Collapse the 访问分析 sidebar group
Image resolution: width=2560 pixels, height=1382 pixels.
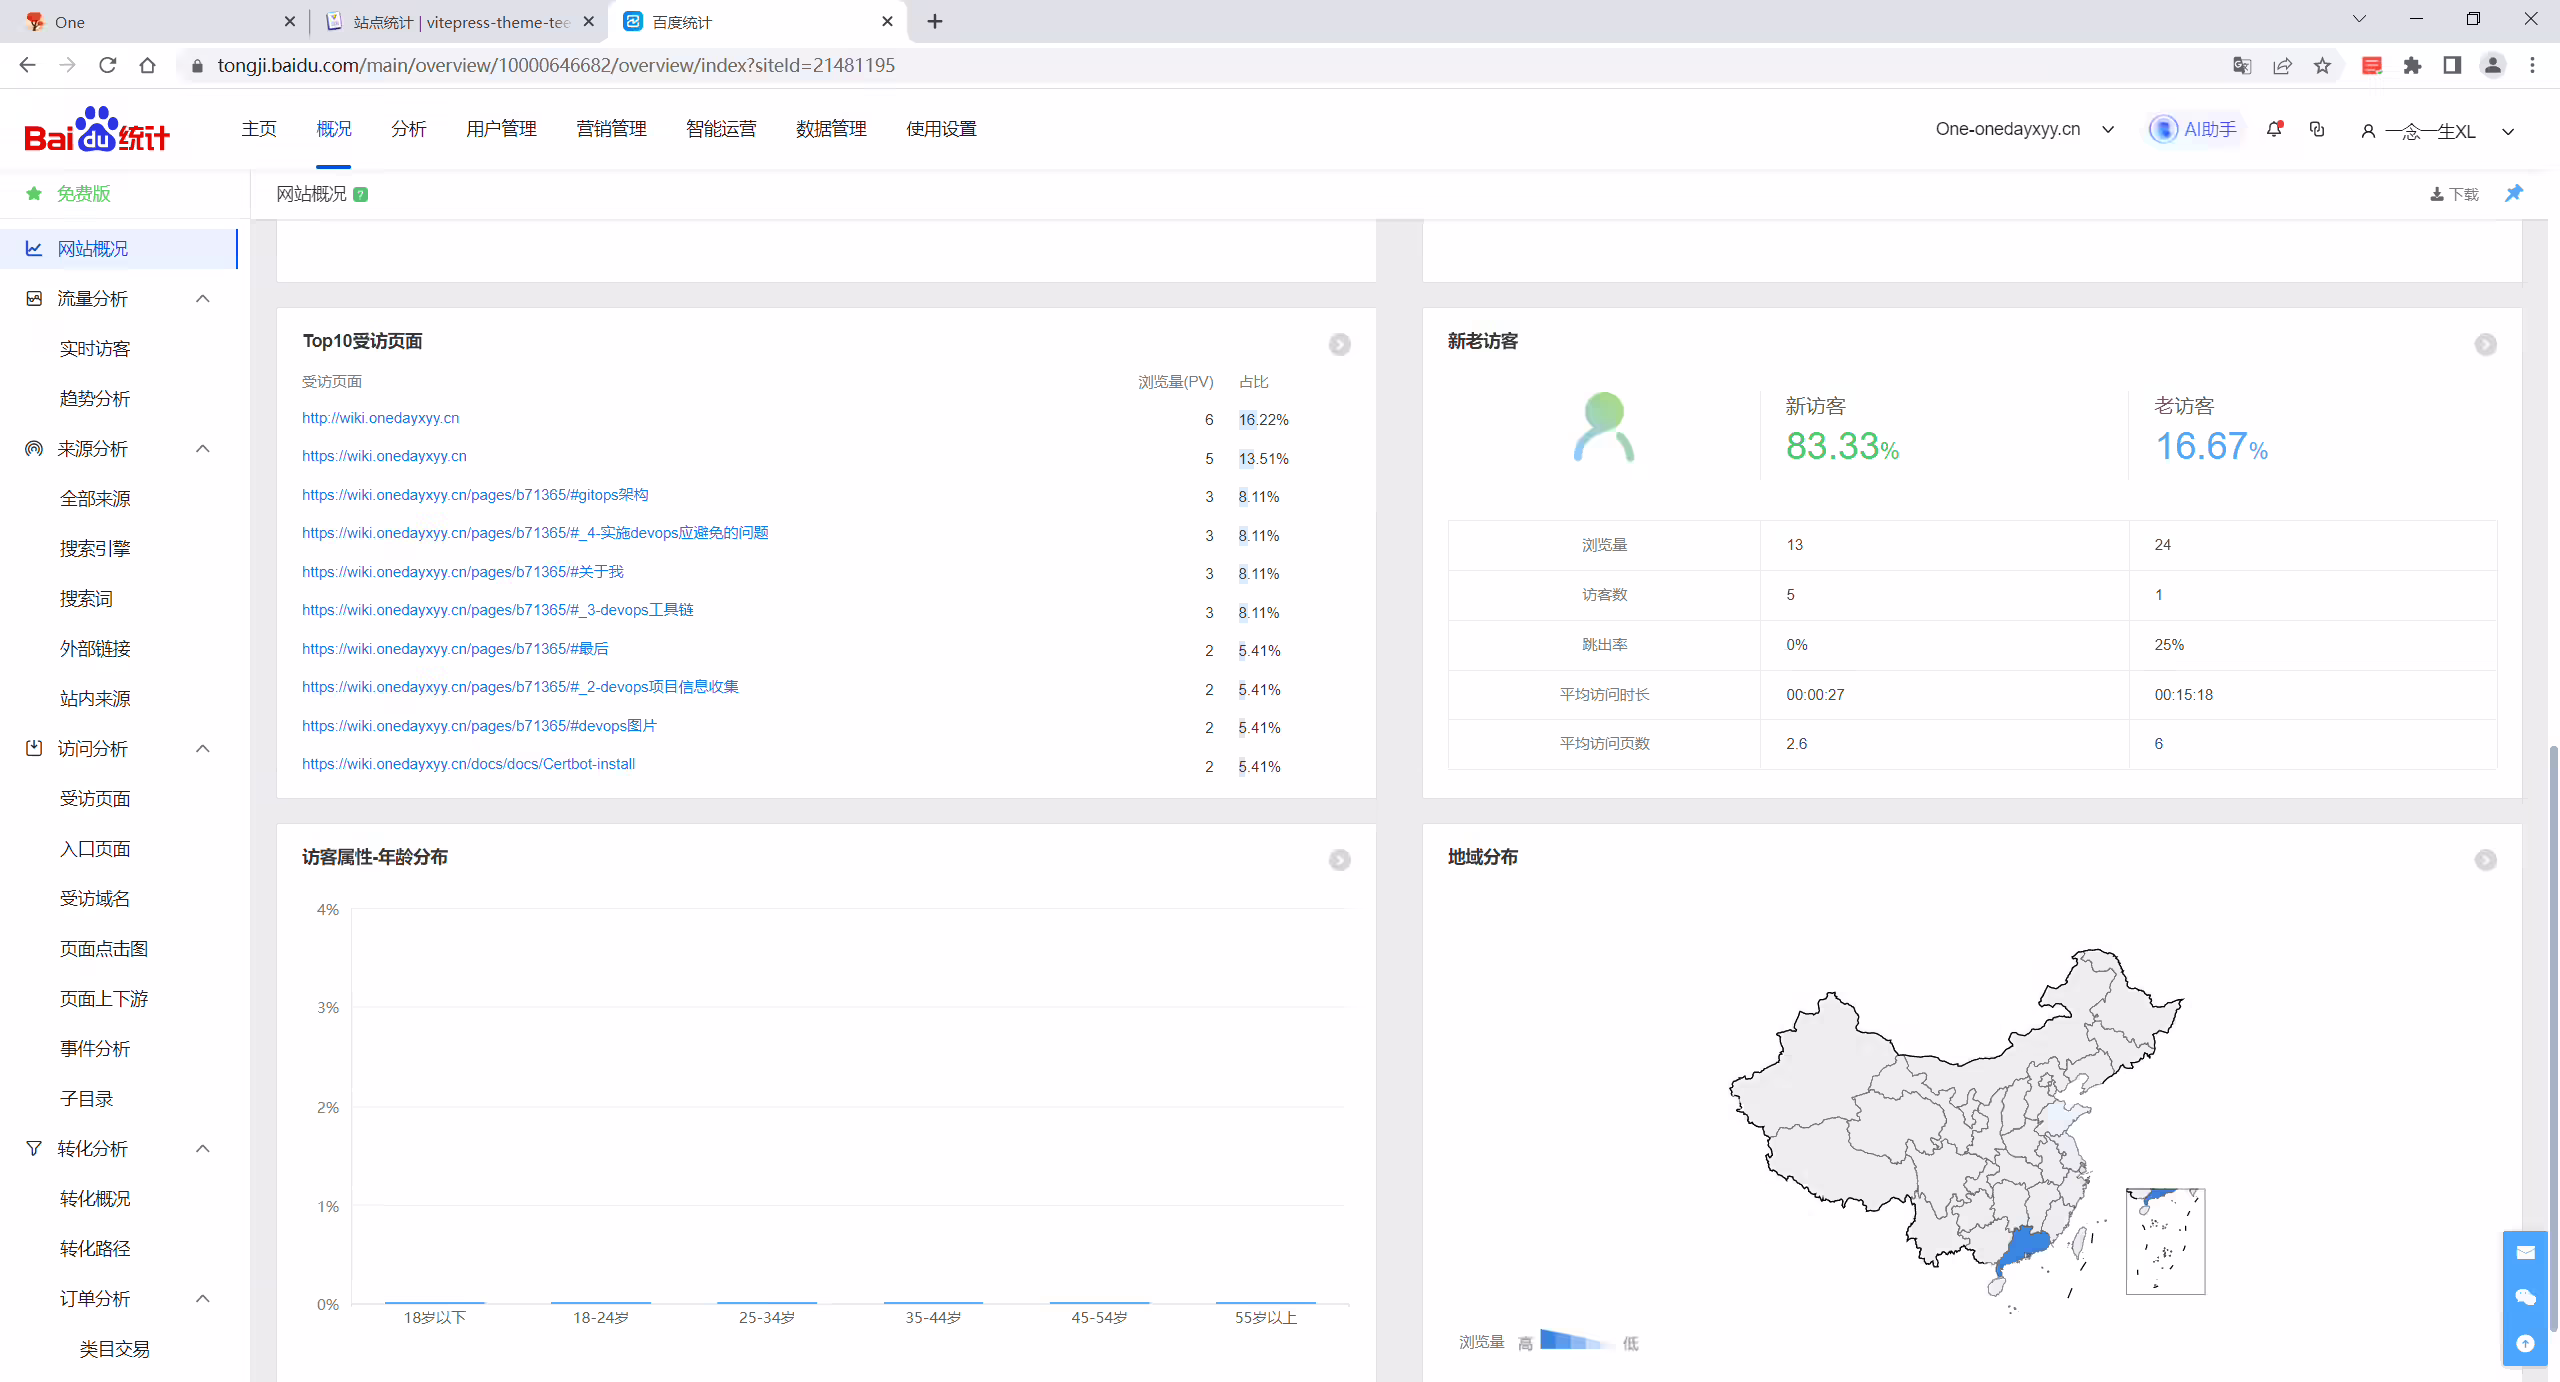tap(203, 748)
